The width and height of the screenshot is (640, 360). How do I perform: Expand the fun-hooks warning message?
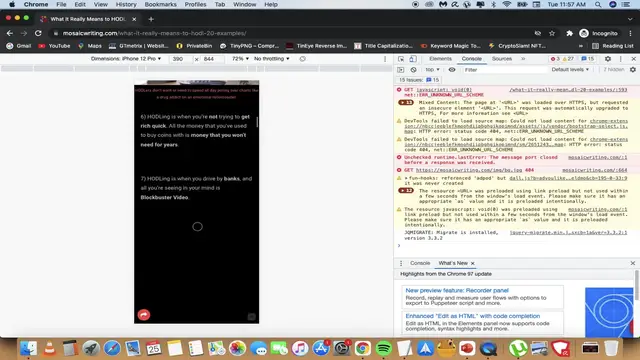(x=406, y=178)
